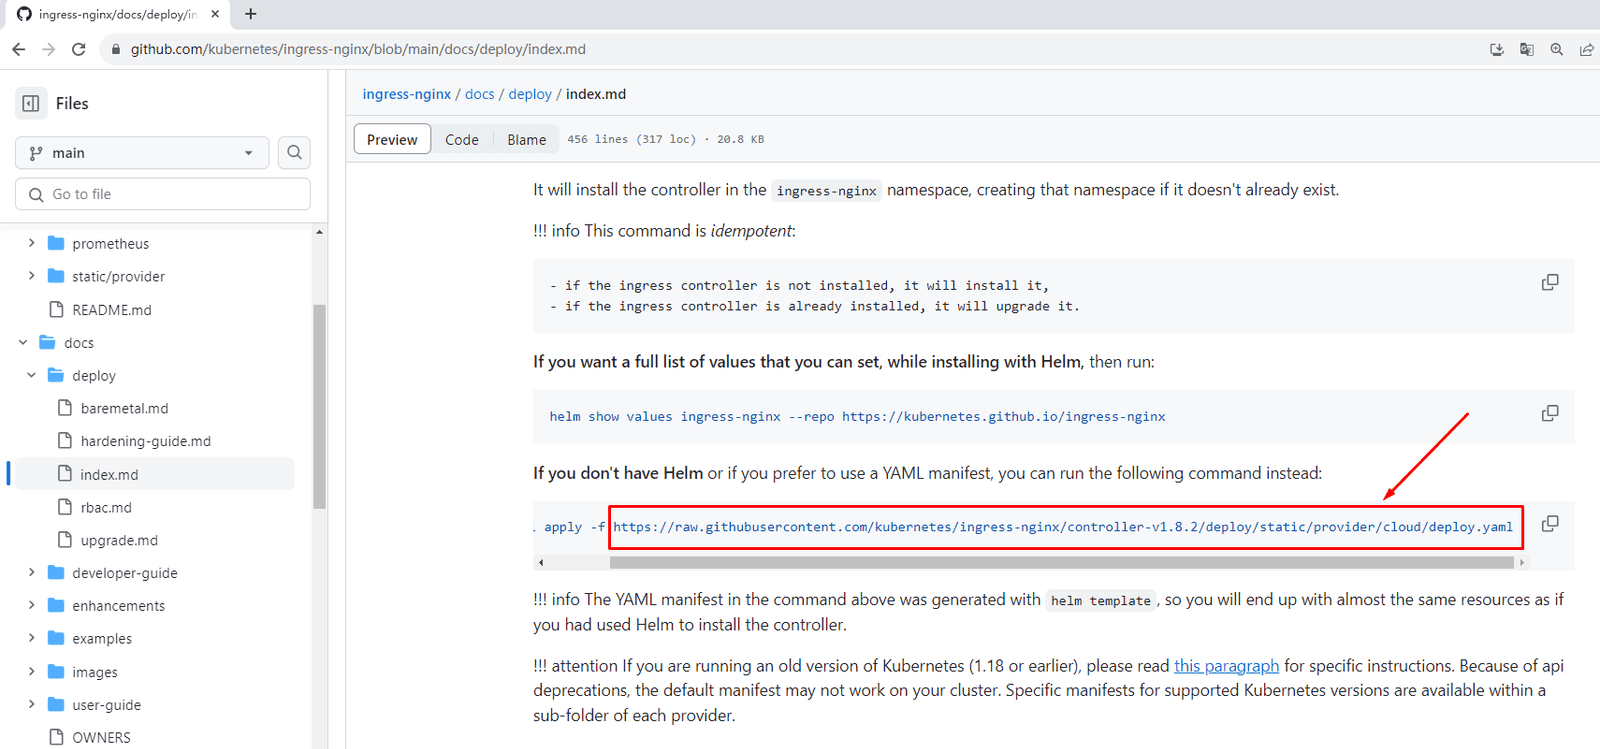Click the file tree scroll-up arrow
This screenshot has width=1600, height=749.
point(320,232)
